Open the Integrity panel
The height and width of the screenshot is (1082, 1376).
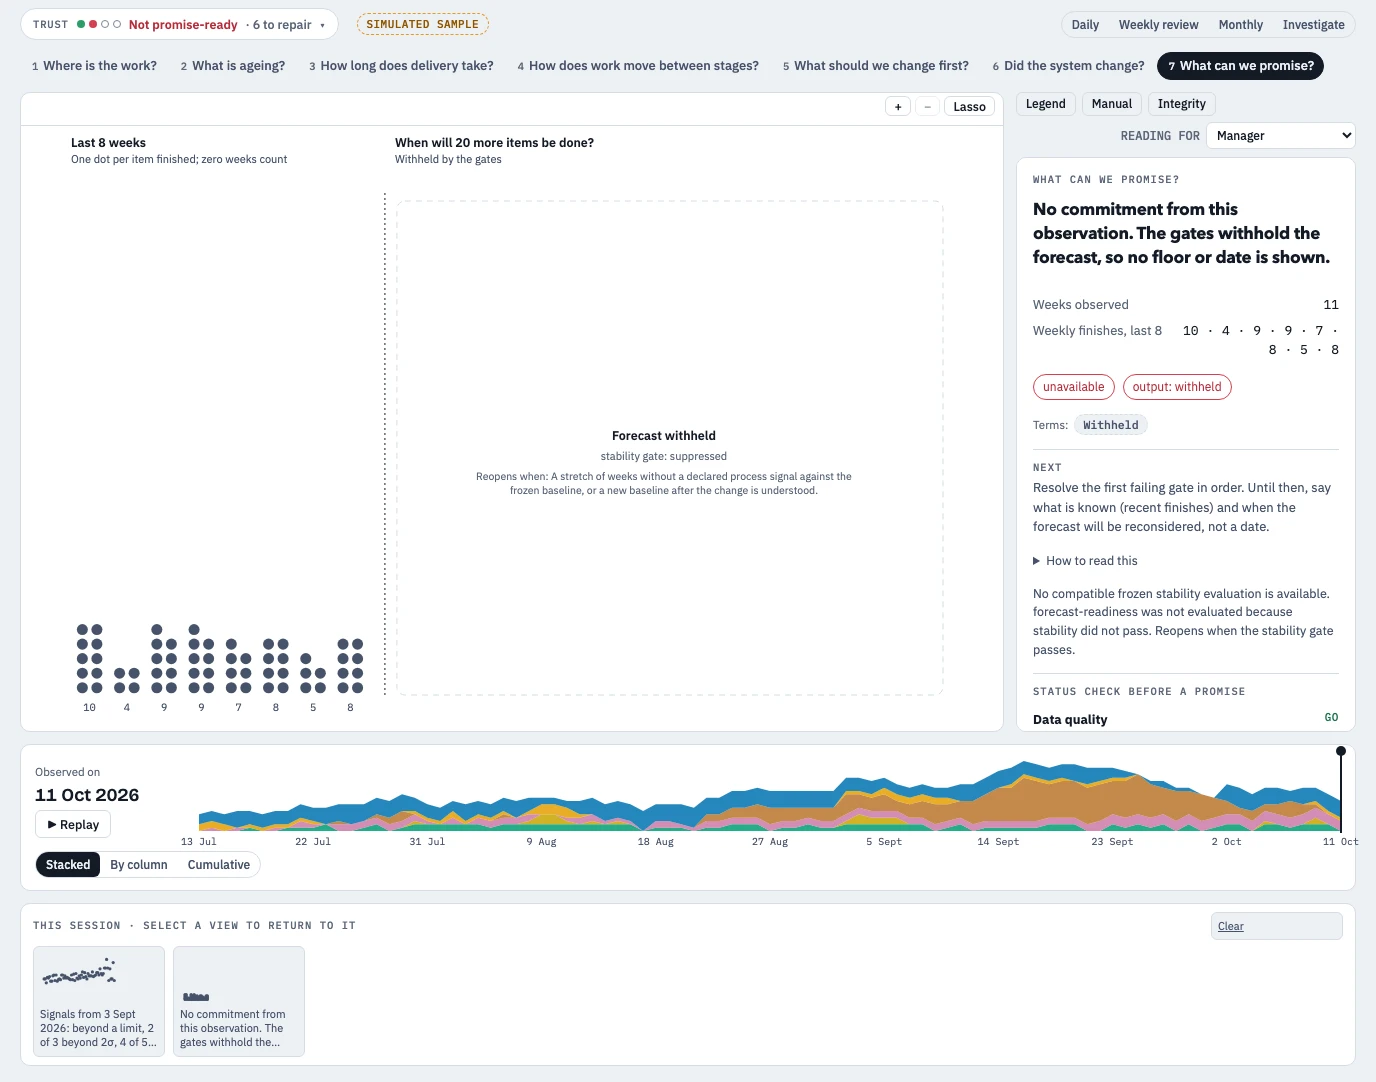pyautogui.click(x=1182, y=104)
